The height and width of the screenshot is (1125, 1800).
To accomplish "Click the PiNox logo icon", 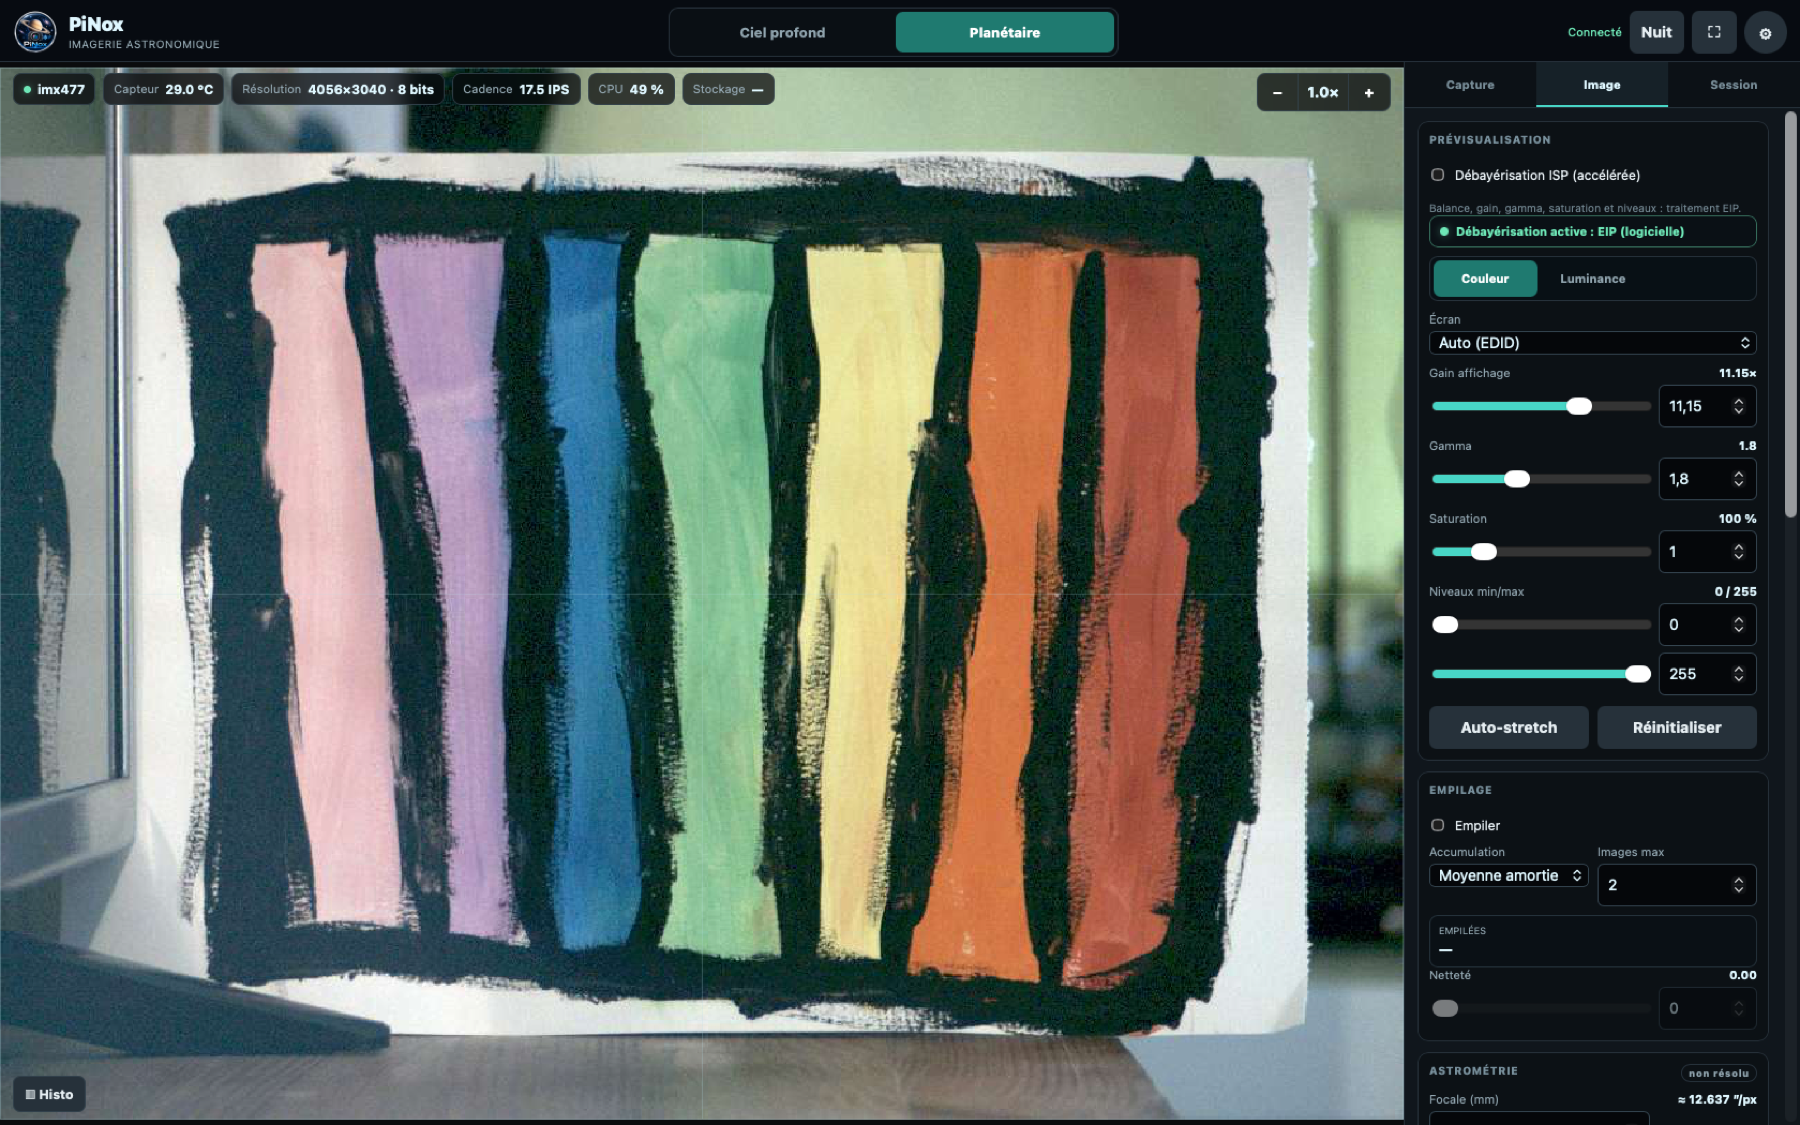I will pos(35,32).
